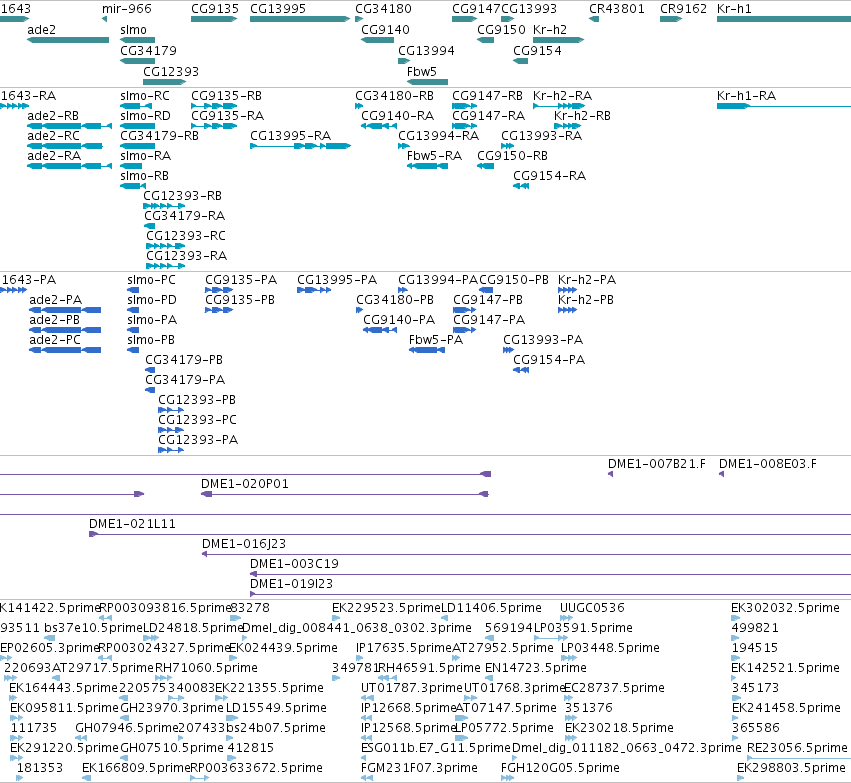Select the CG13995-RA transcript
The height and width of the screenshot is (783, 851).
point(300,146)
